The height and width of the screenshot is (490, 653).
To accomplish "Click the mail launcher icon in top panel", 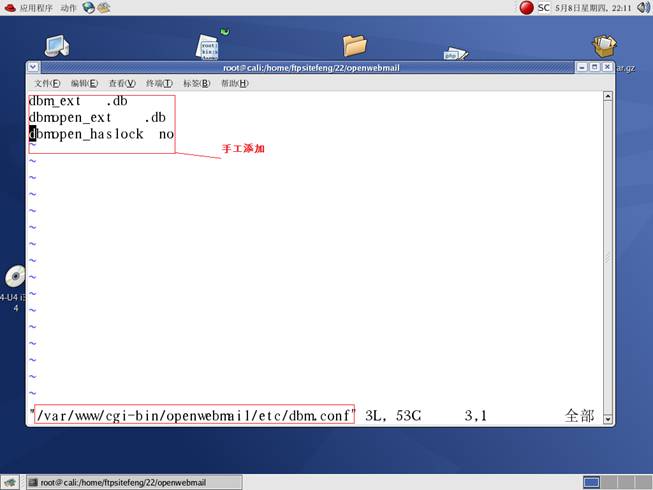I will 105,8.
